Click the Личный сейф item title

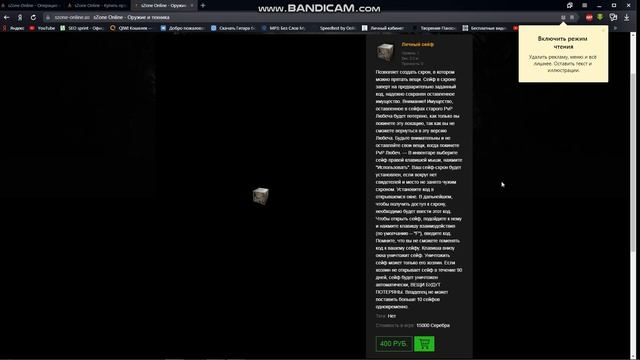pyautogui.click(x=418, y=44)
